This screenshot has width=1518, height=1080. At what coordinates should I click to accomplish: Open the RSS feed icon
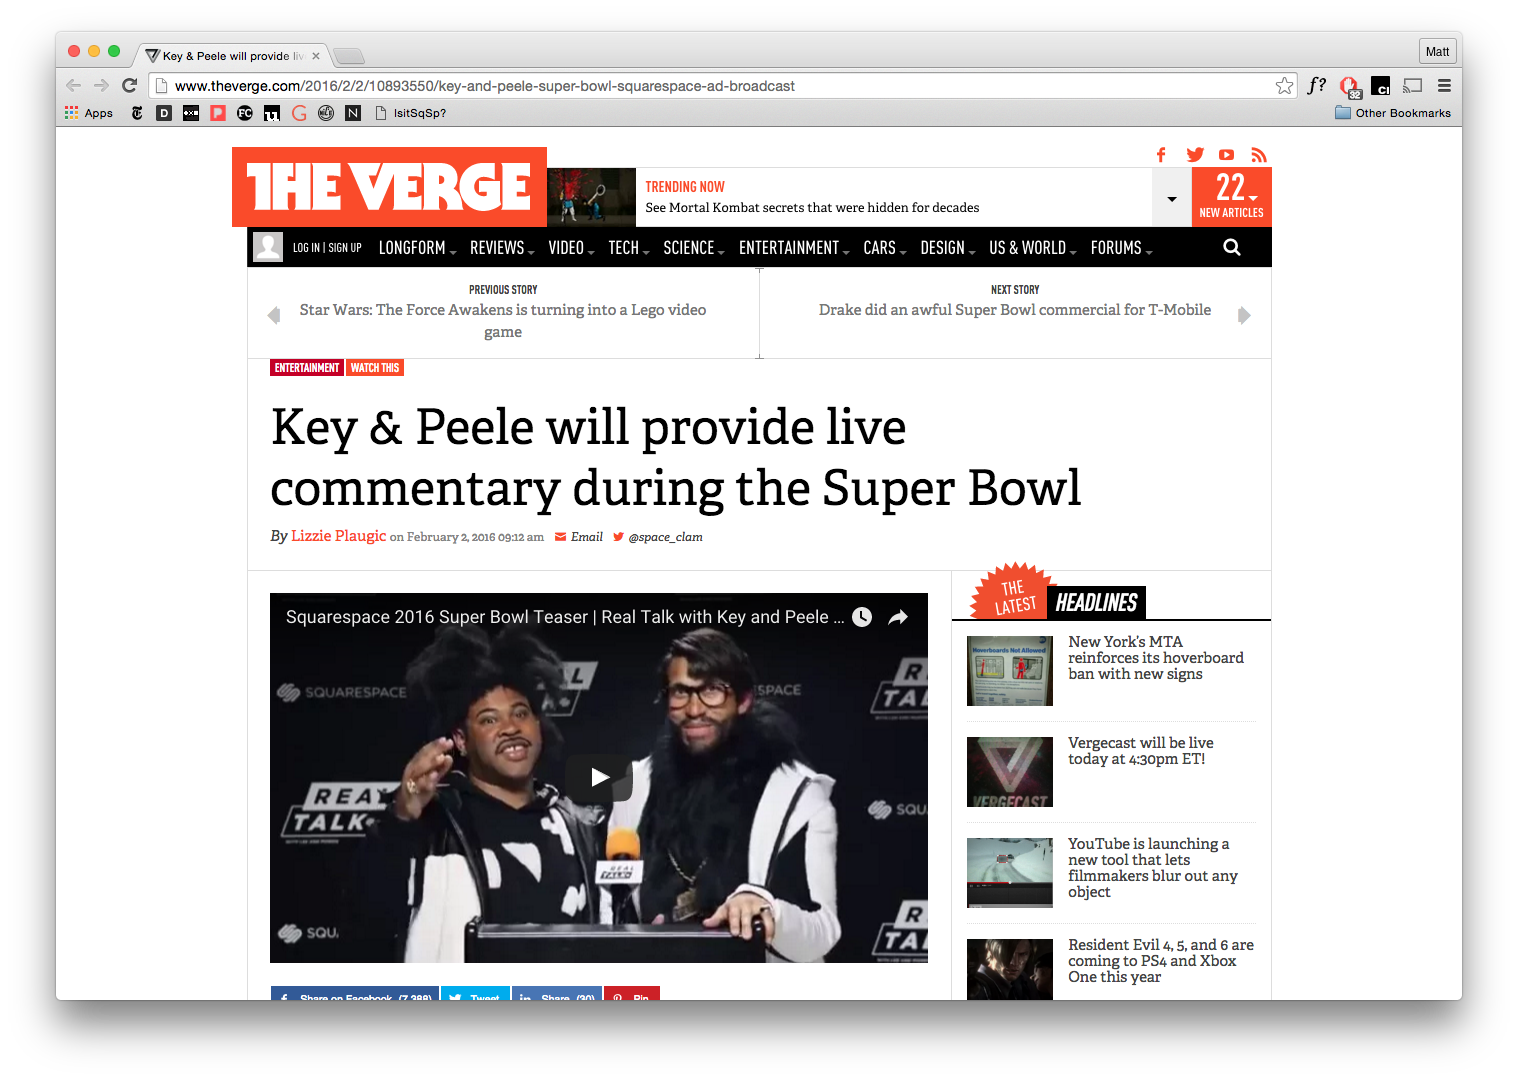[1258, 155]
